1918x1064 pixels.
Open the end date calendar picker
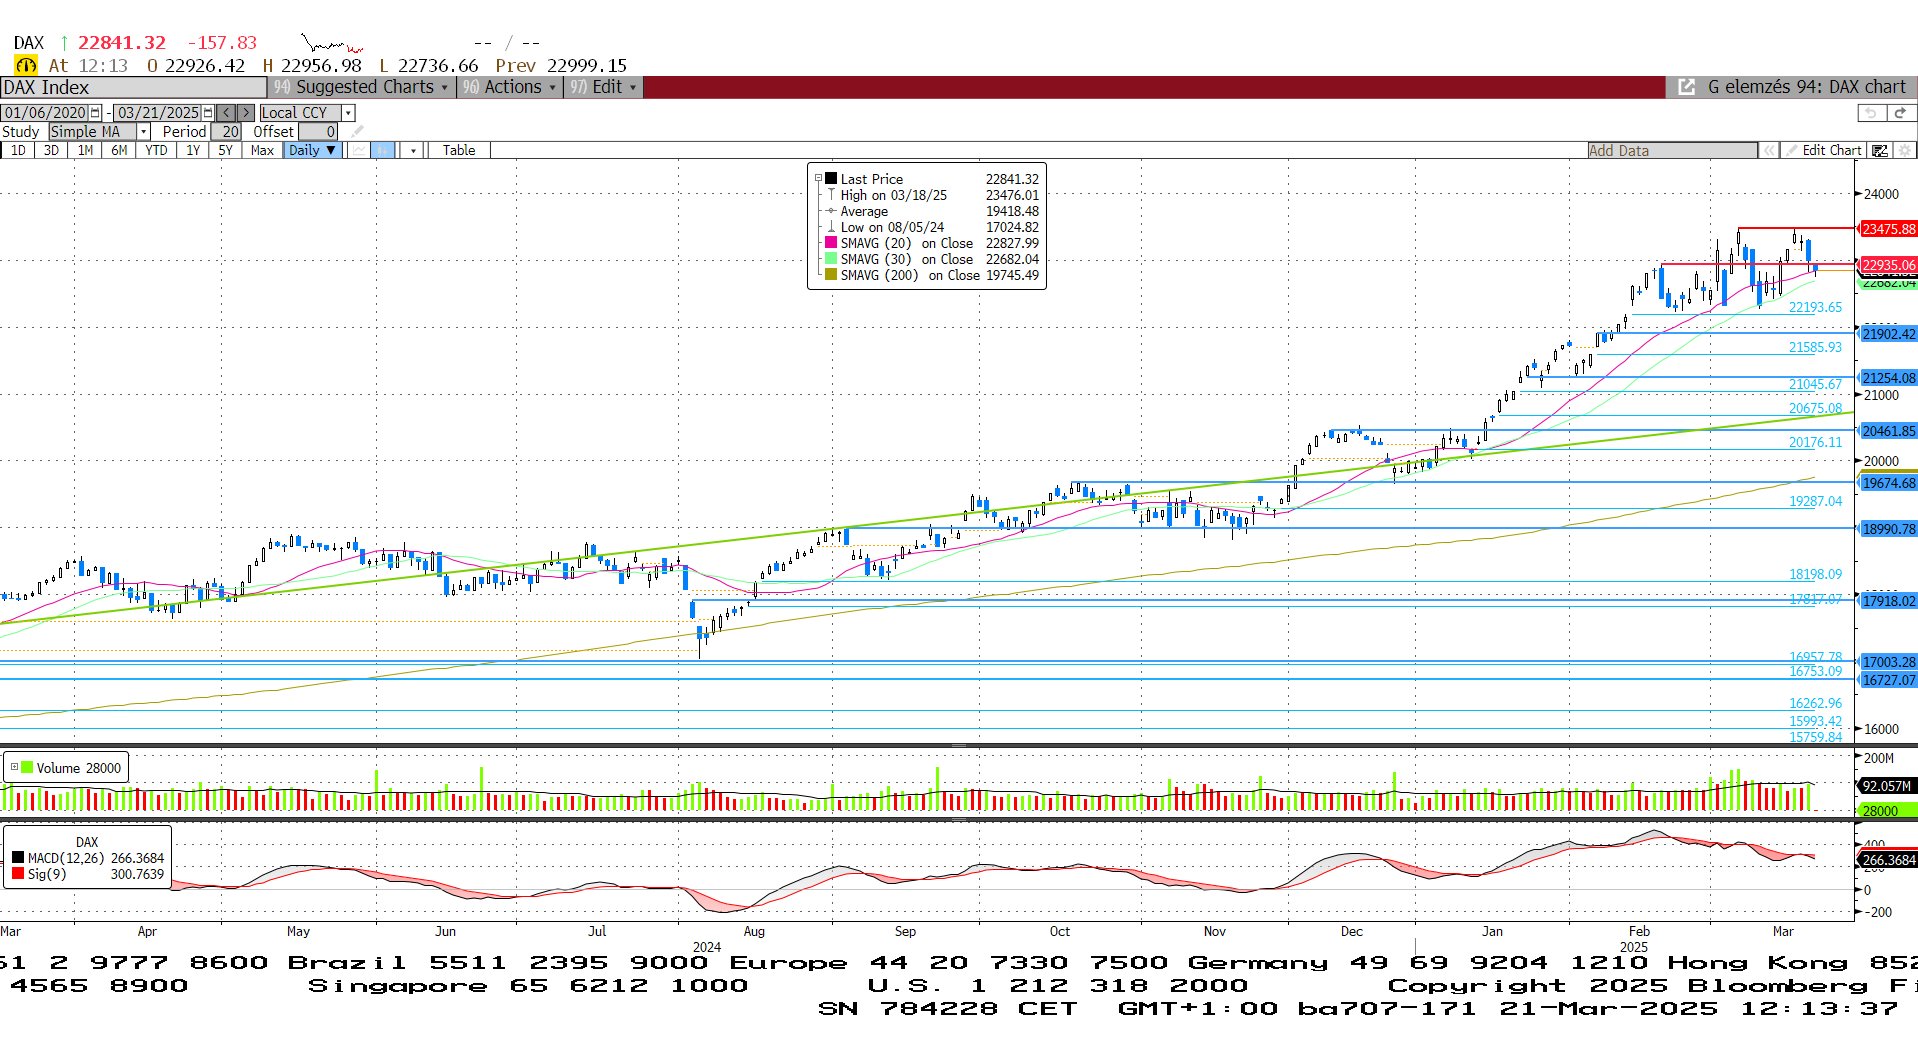[x=208, y=113]
